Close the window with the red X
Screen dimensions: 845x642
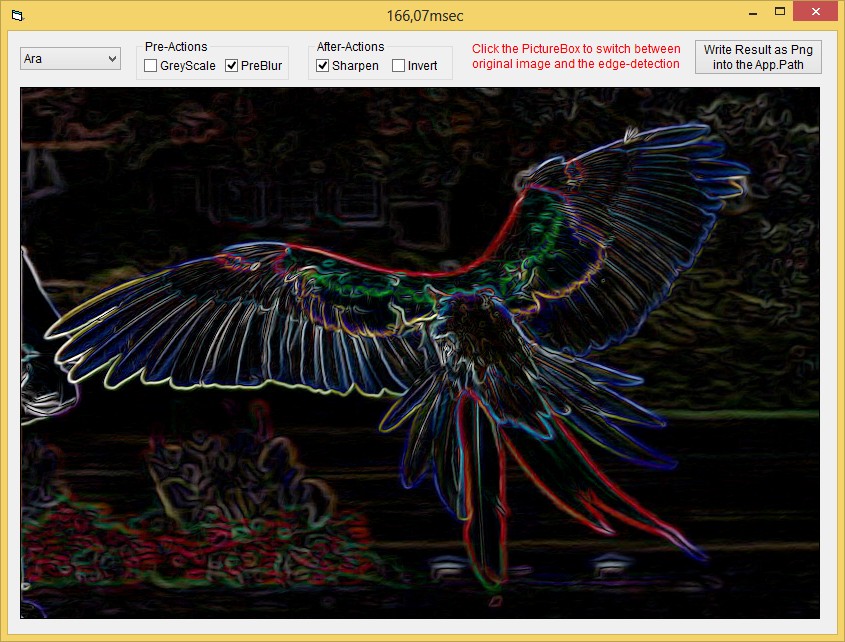coord(818,11)
